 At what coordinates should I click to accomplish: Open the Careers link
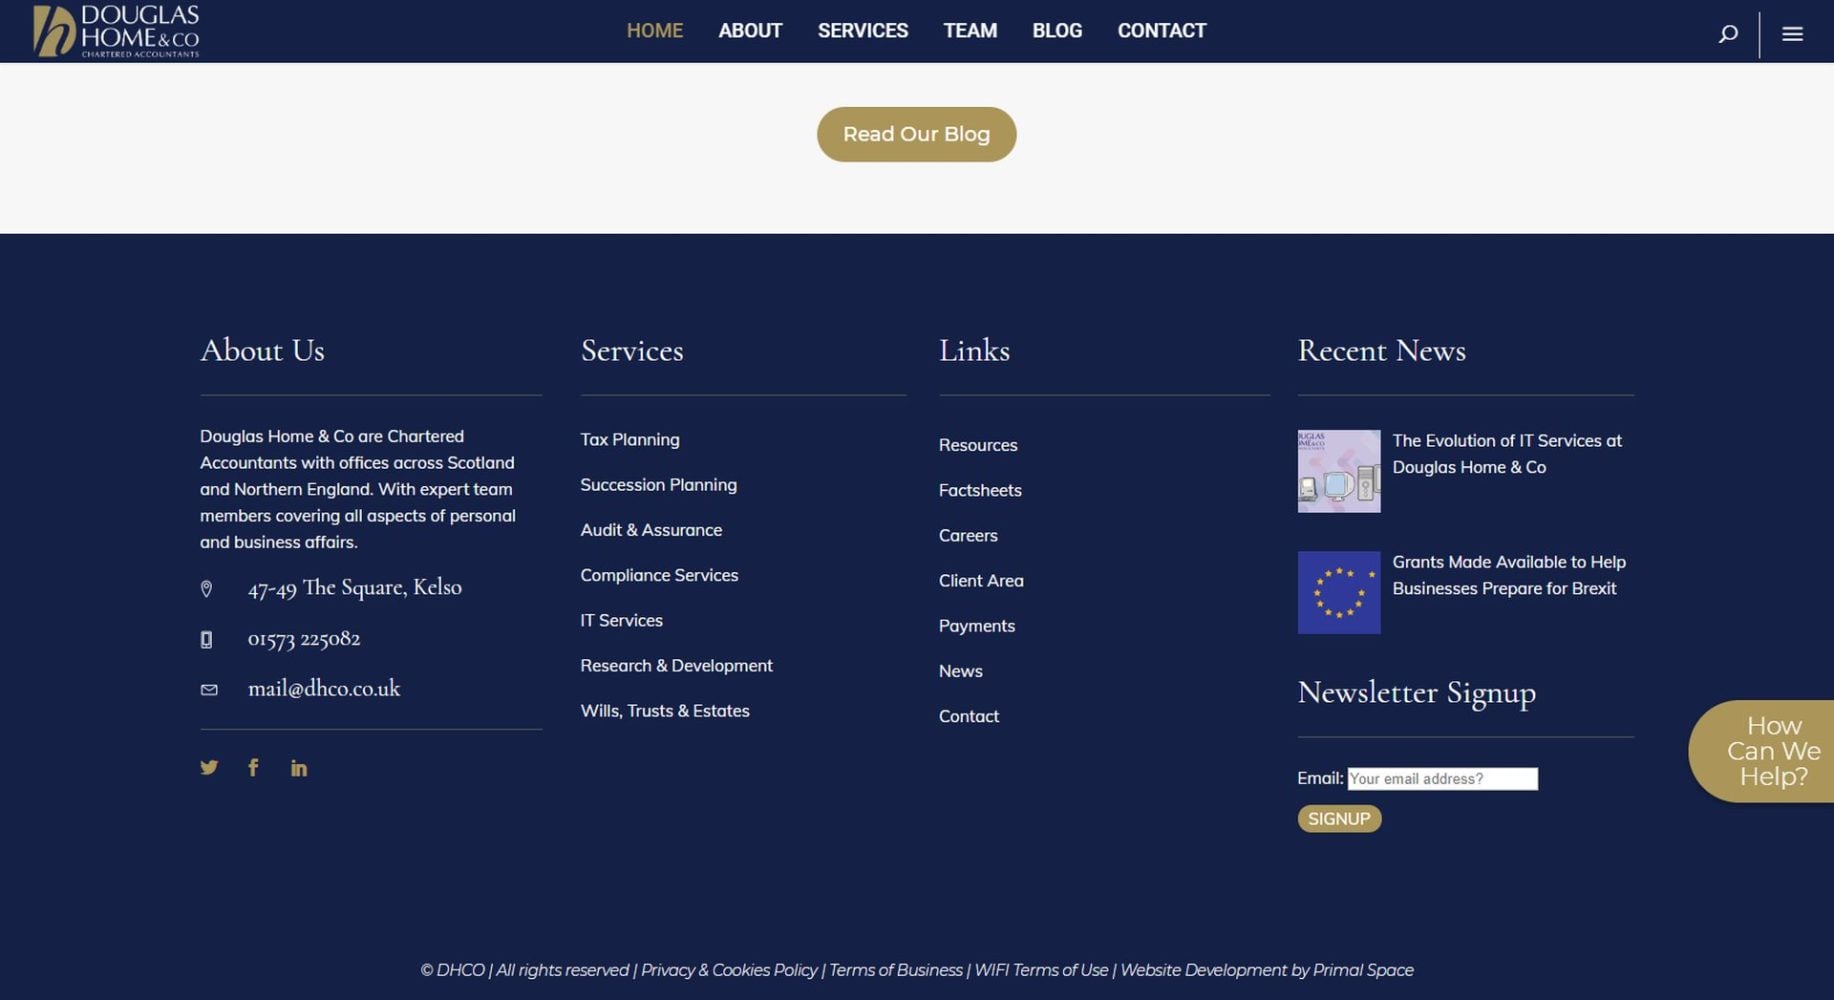[x=968, y=535]
